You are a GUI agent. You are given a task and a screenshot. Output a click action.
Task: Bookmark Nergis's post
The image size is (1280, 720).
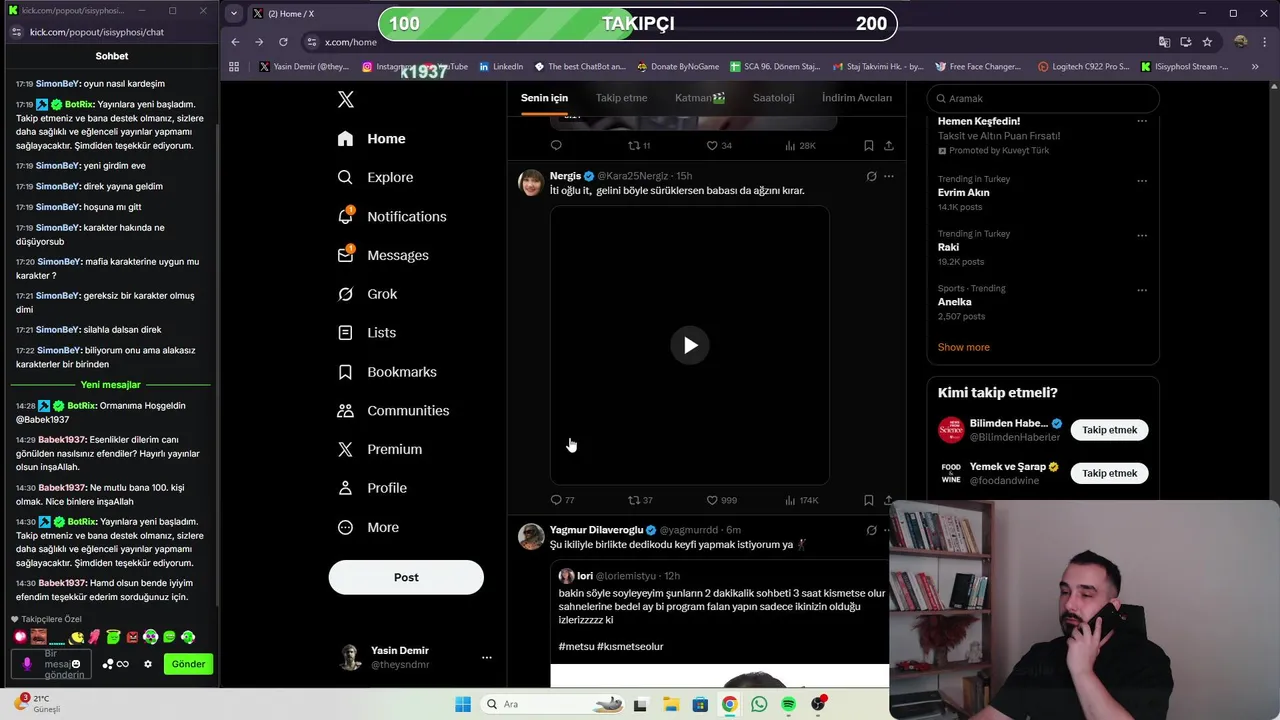pyautogui.click(x=868, y=500)
